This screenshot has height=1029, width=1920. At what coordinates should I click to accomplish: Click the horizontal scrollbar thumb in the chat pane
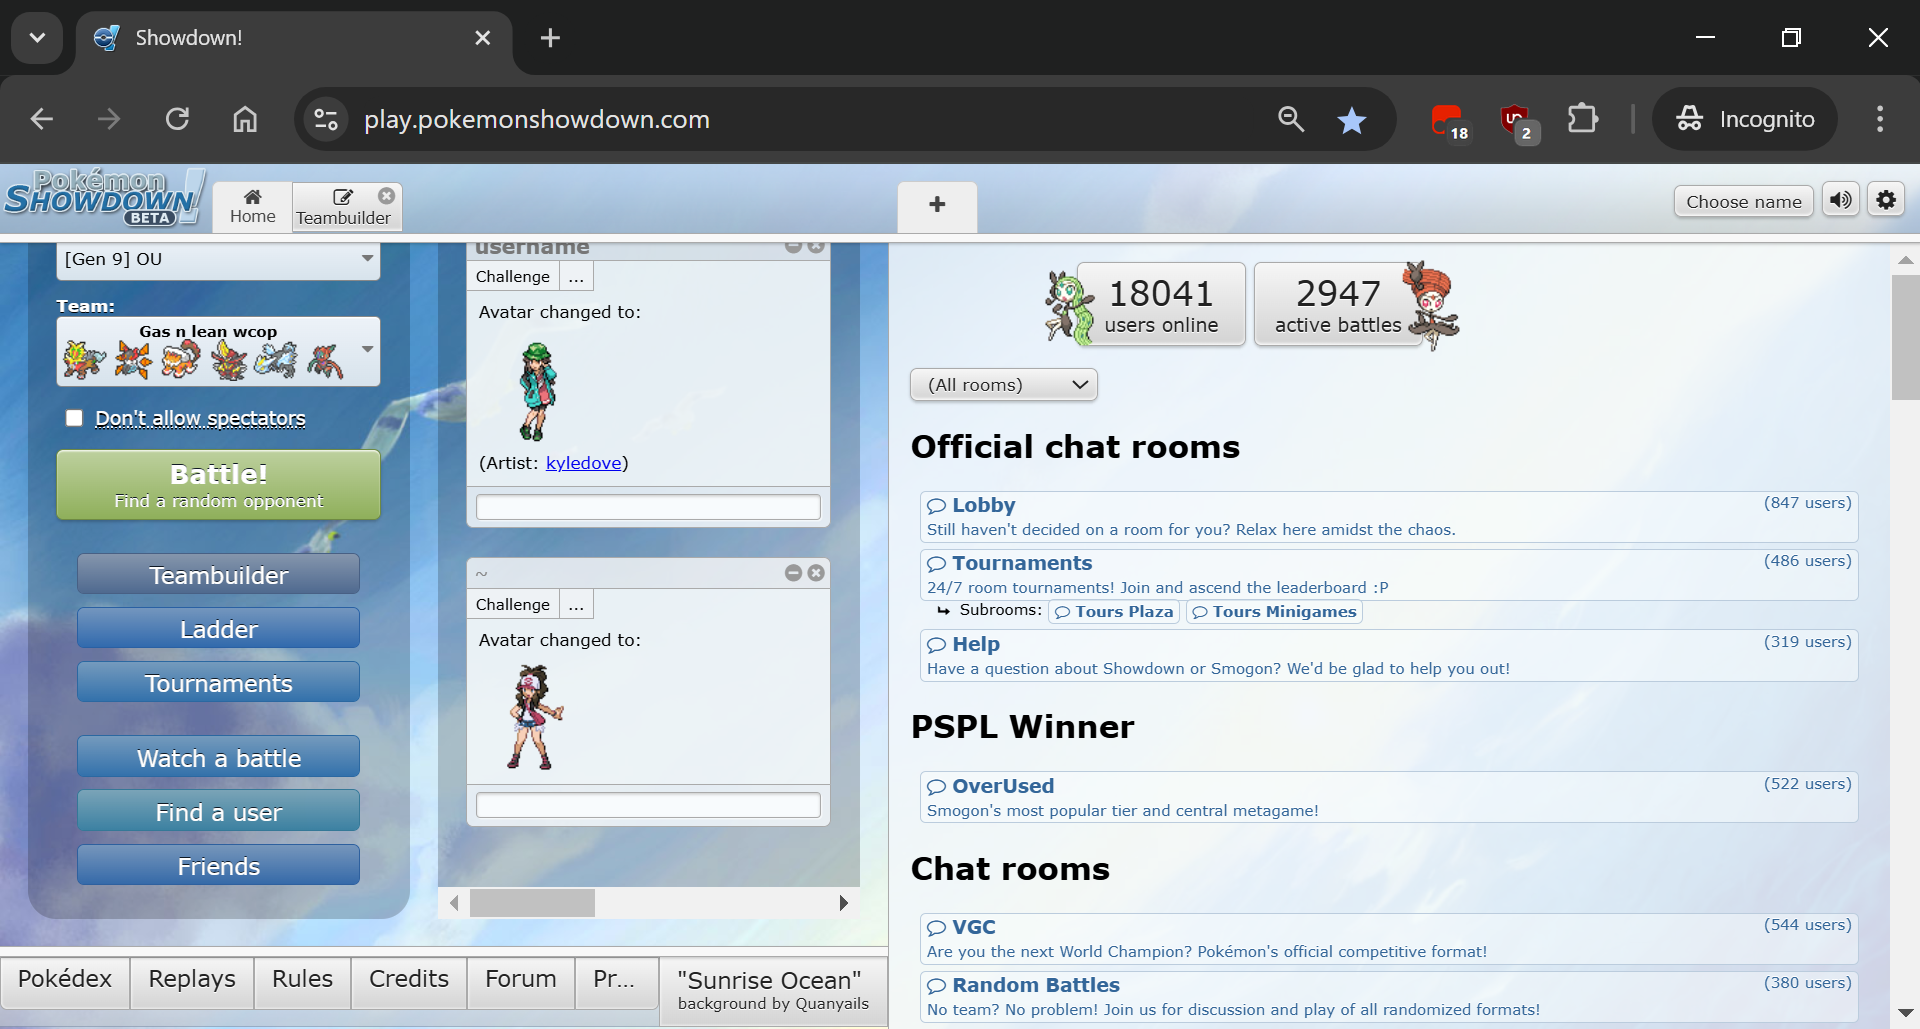click(x=532, y=903)
